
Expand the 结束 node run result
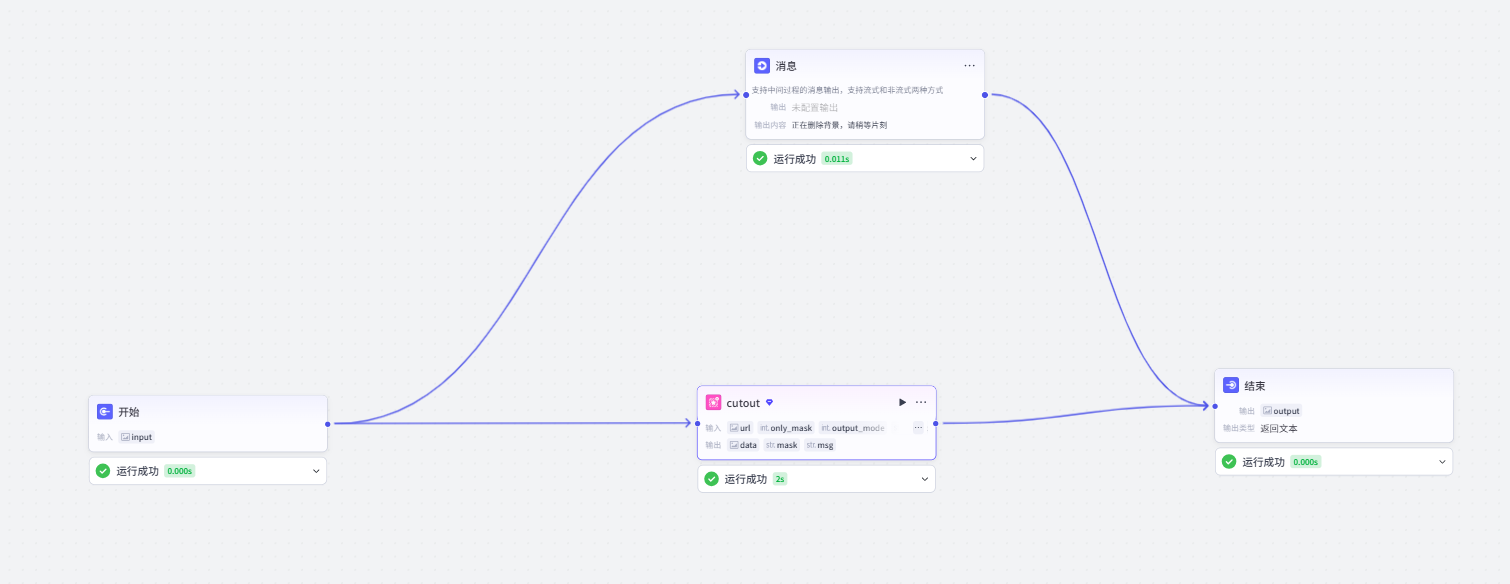[x=1442, y=462]
